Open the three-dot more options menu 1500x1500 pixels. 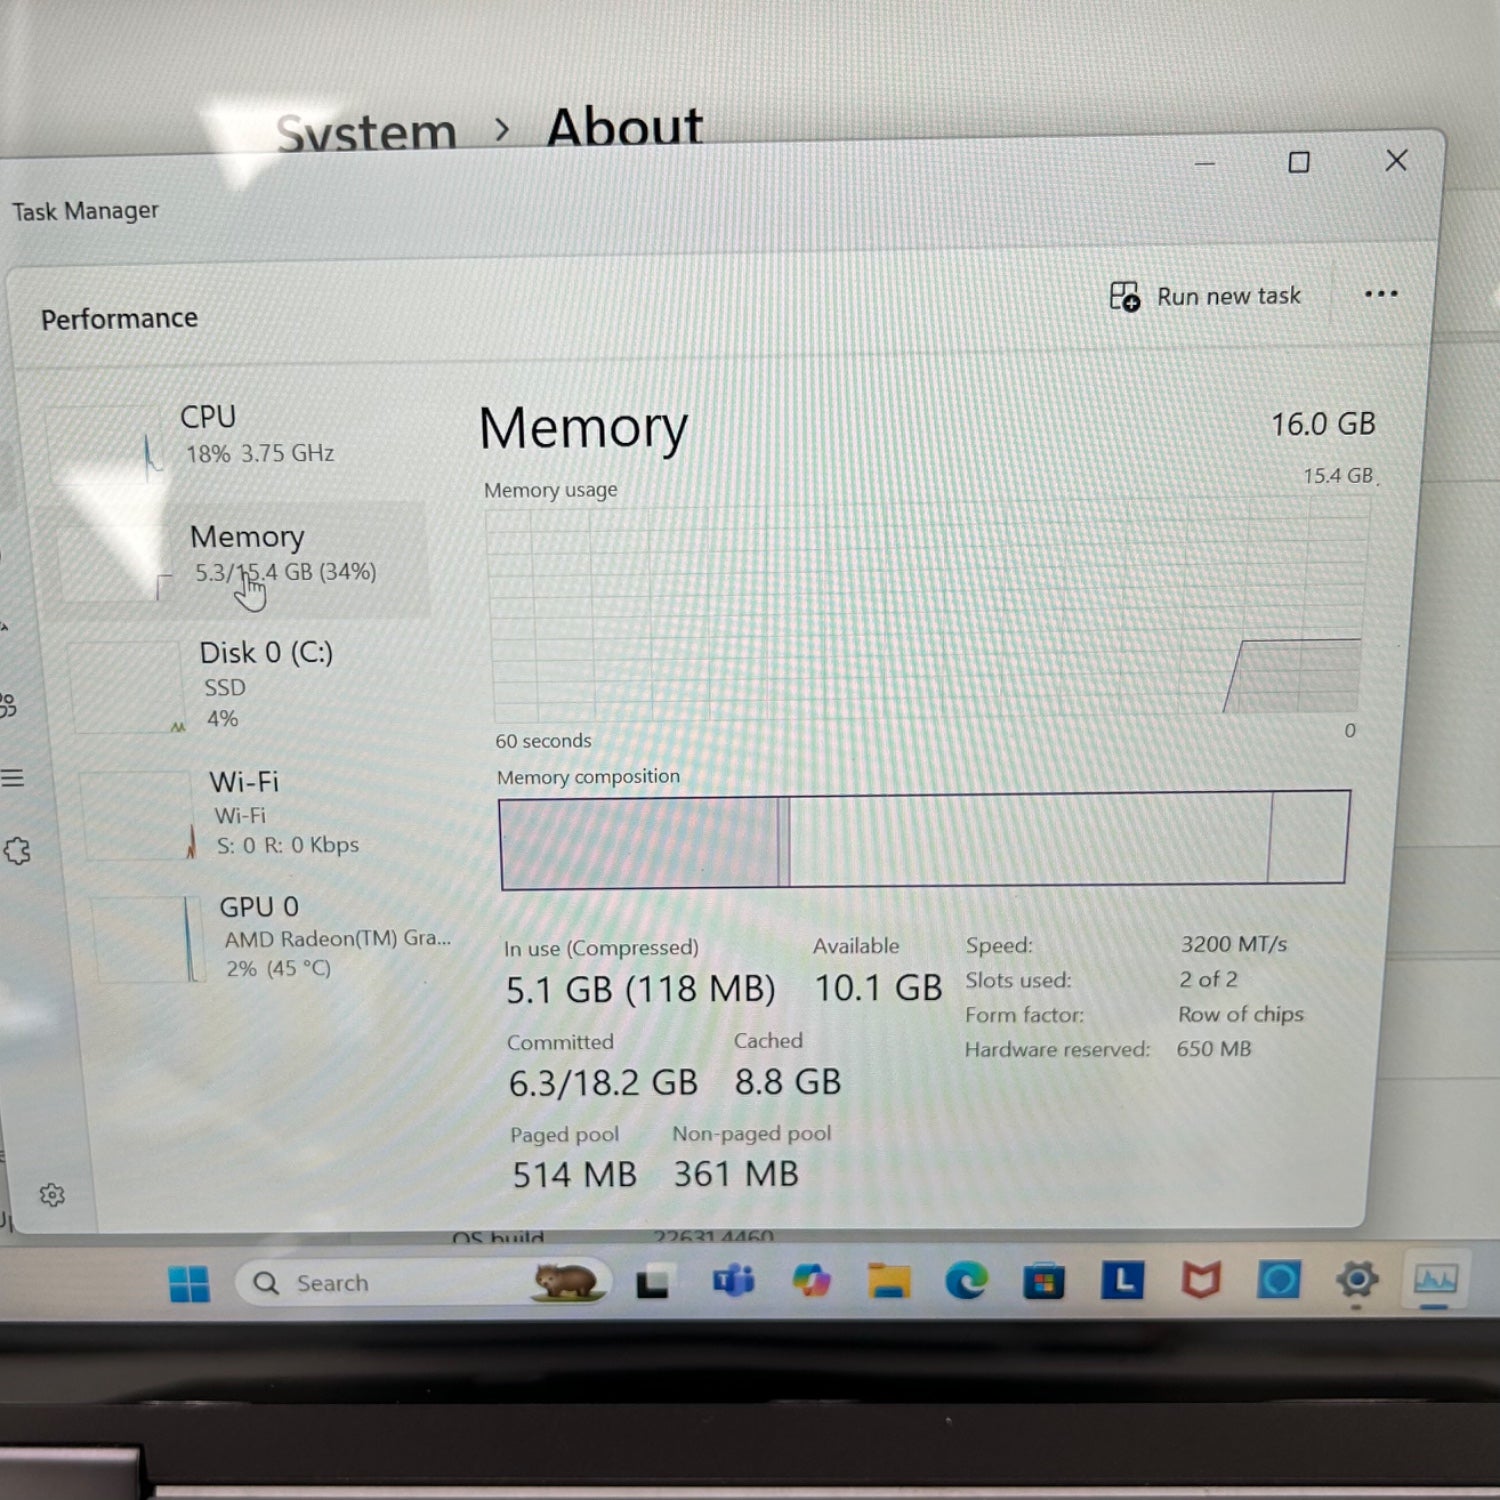tap(1380, 294)
